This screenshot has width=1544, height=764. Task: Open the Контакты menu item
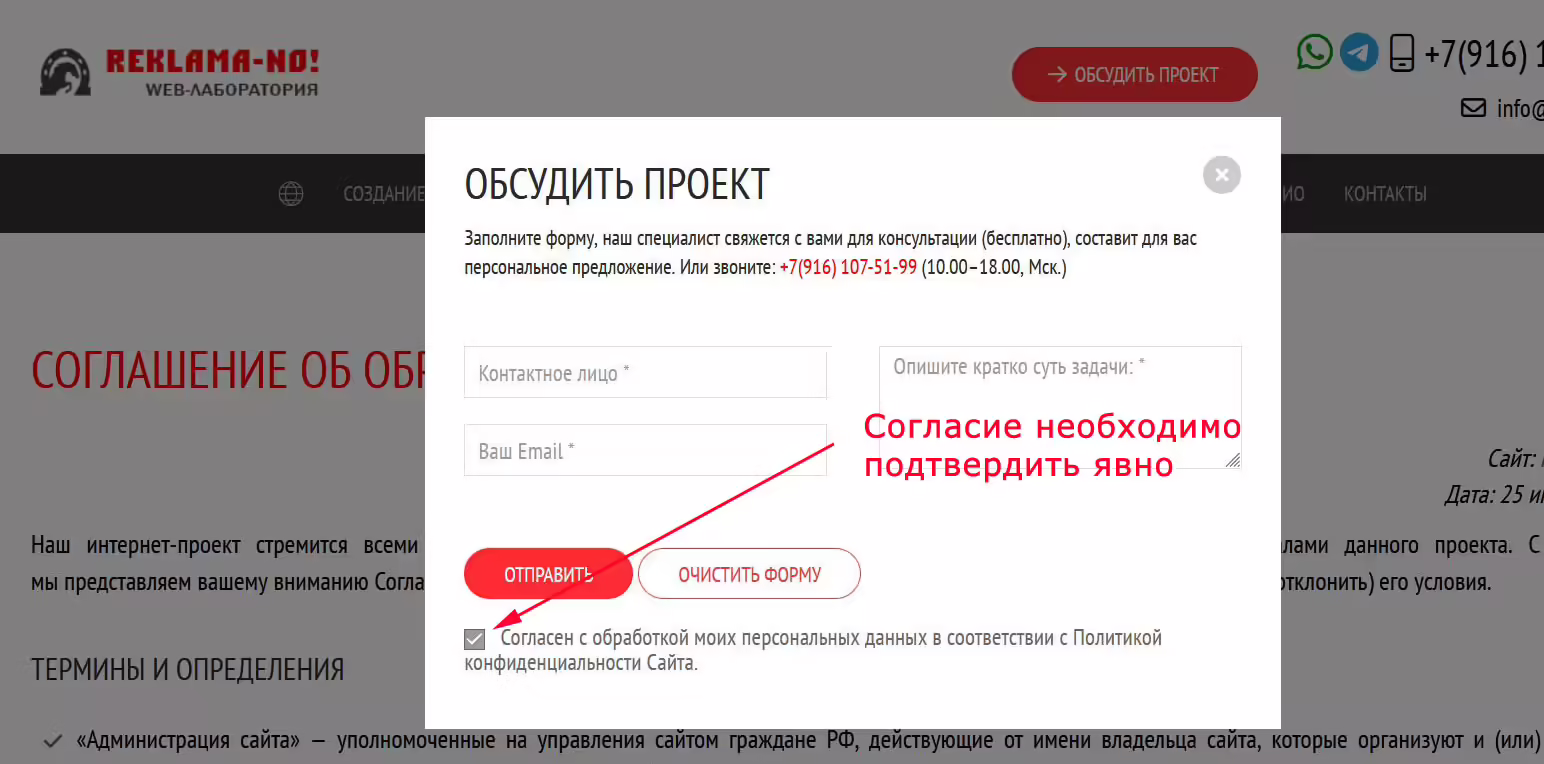1385,194
